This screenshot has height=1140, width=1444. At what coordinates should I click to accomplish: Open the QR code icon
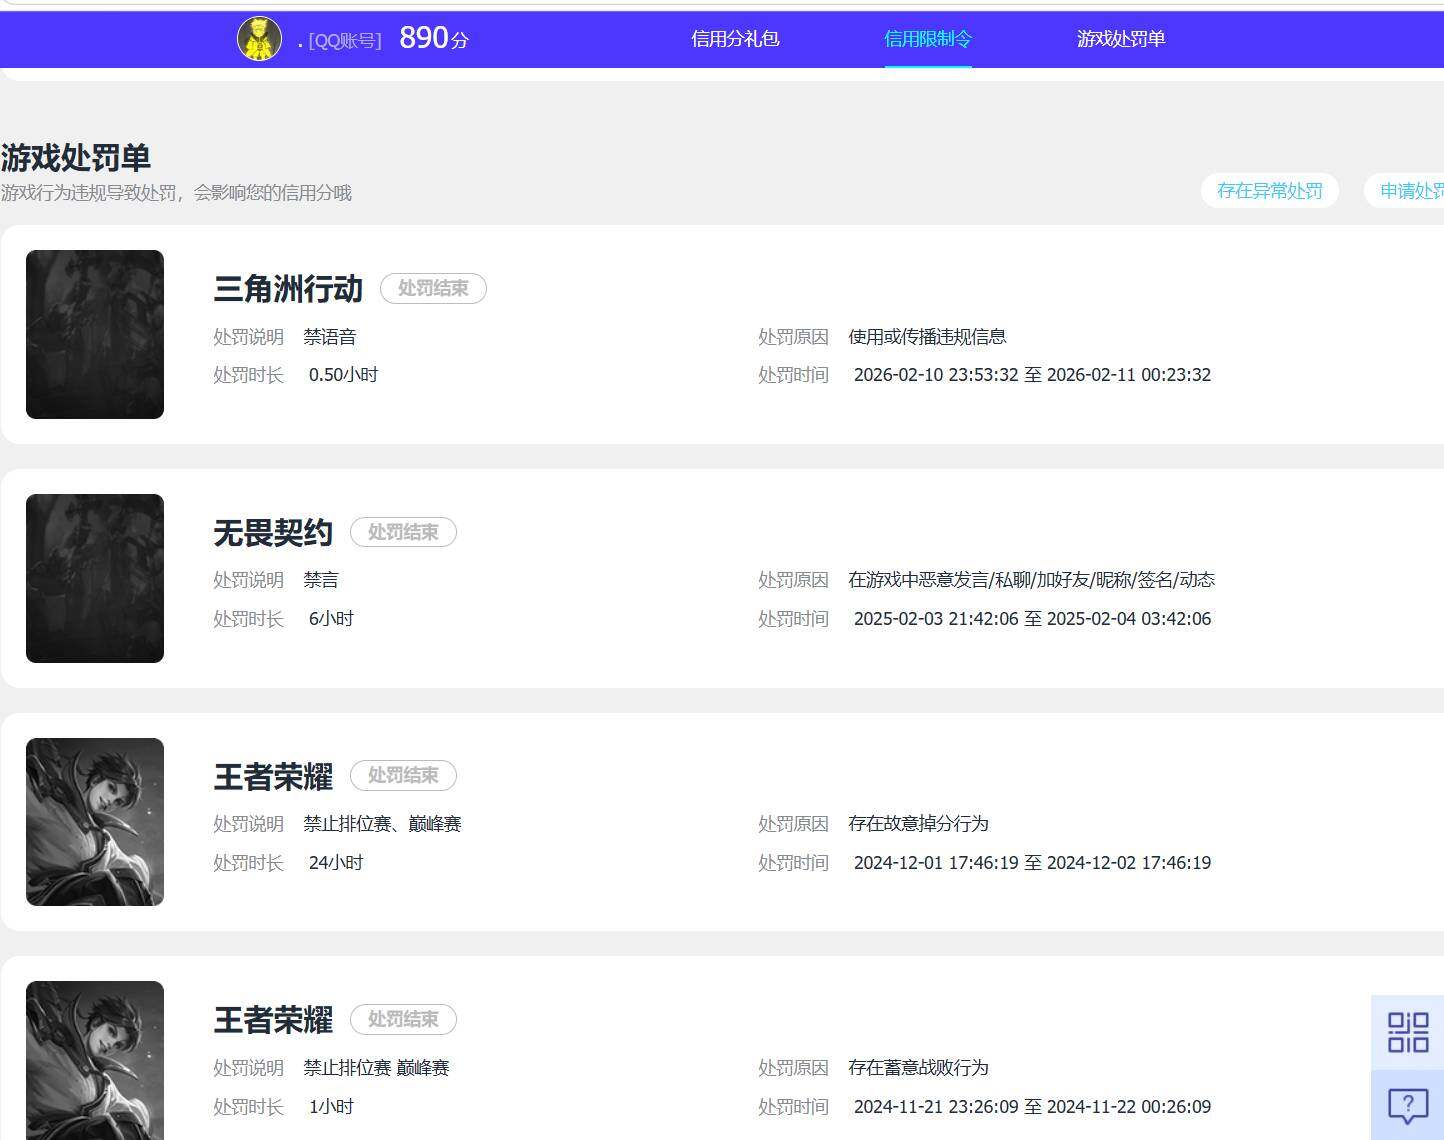[x=1407, y=1032]
